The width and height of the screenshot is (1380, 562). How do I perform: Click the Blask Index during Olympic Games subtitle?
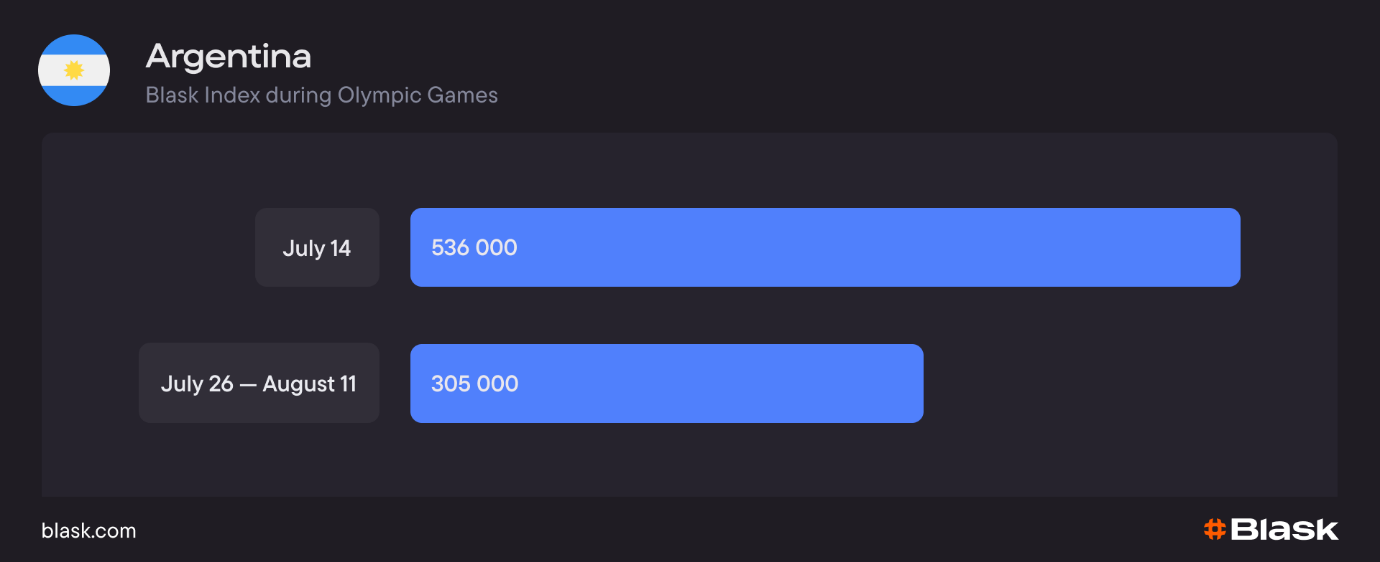(x=321, y=96)
